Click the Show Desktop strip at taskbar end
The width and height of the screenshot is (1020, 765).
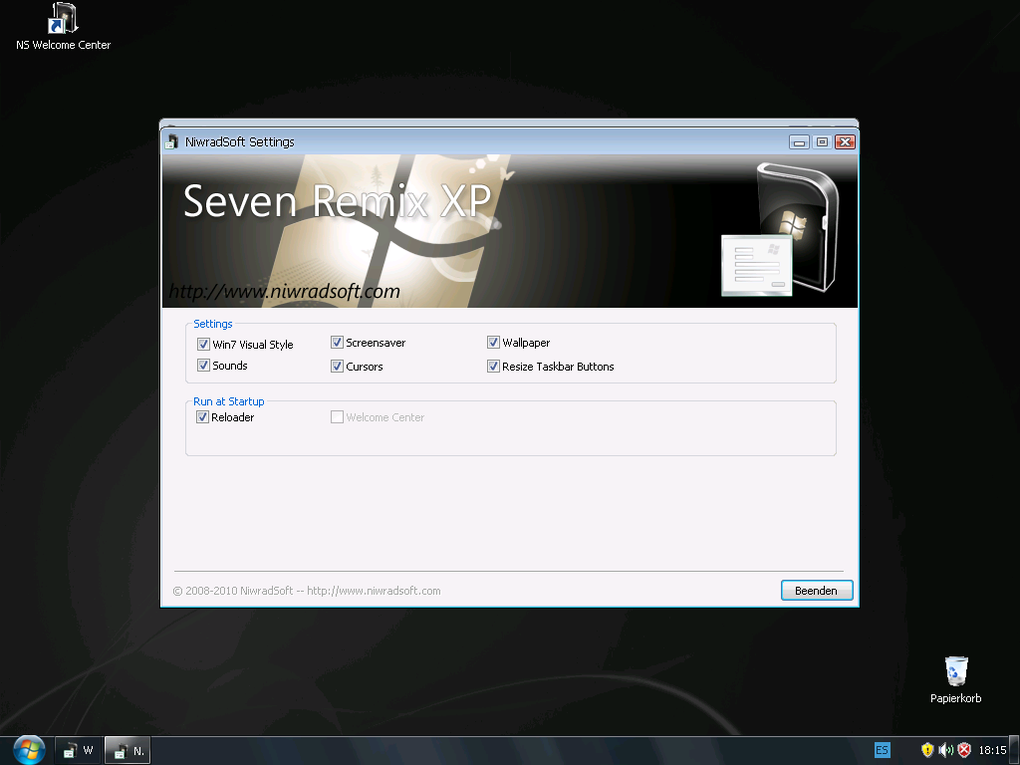click(1013, 750)
